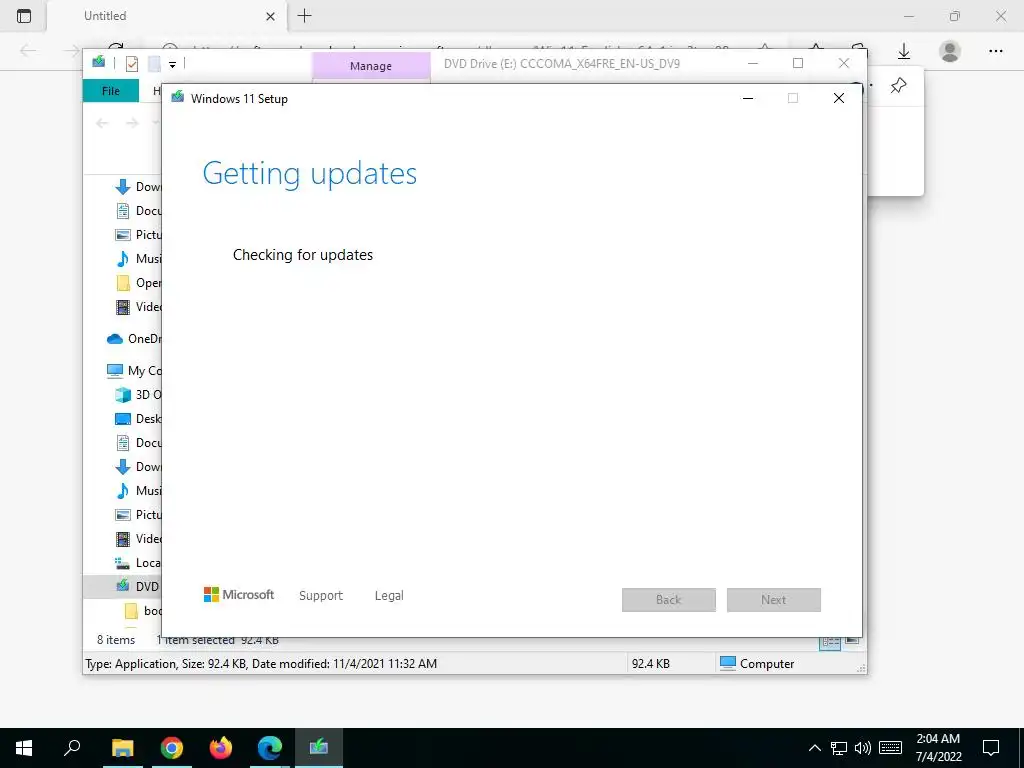The image size is (1024, 768).
Task: Switch Explorer to details view
Action: tap(830, 643)
